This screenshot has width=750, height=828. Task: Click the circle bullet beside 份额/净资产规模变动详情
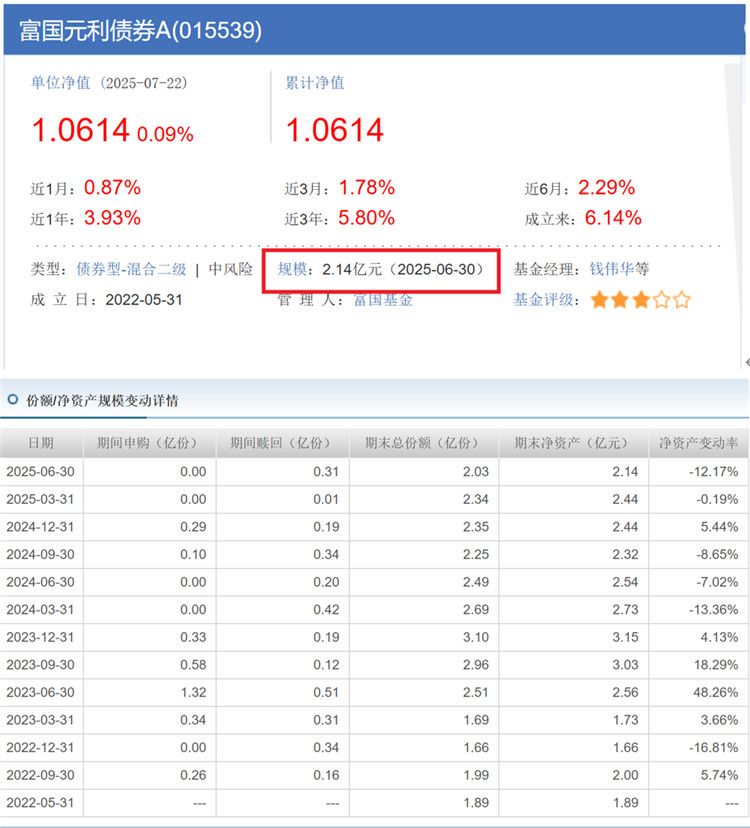[x=13, y=399]
